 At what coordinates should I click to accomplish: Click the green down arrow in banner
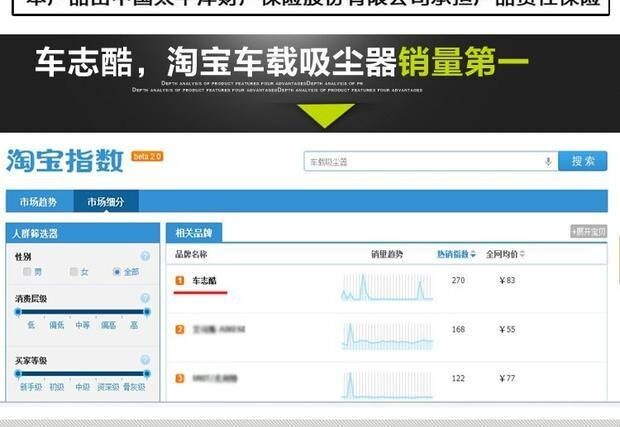pyautogui.click(x=325, y=115)
